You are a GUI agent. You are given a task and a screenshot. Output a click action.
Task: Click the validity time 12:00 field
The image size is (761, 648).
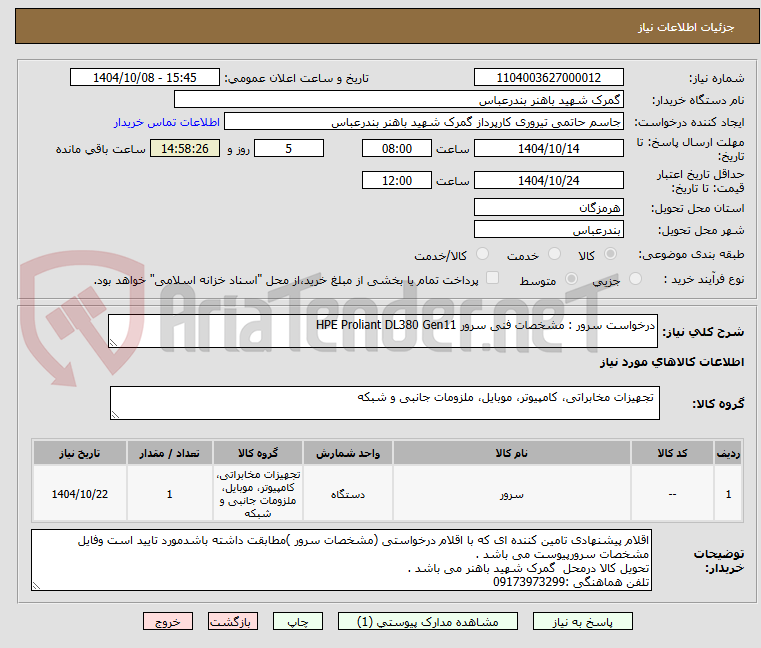(397, 180)
